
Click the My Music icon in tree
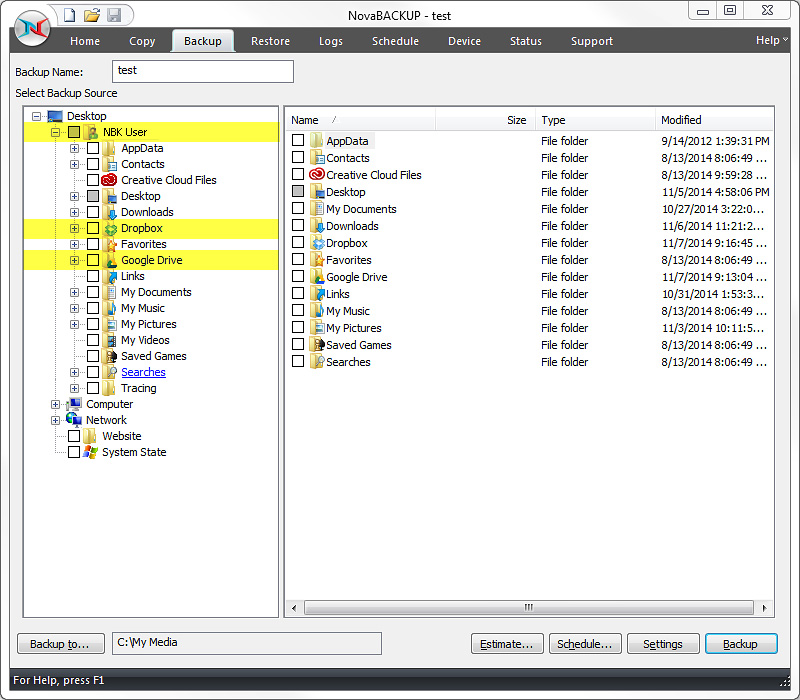tap(110, 309)
